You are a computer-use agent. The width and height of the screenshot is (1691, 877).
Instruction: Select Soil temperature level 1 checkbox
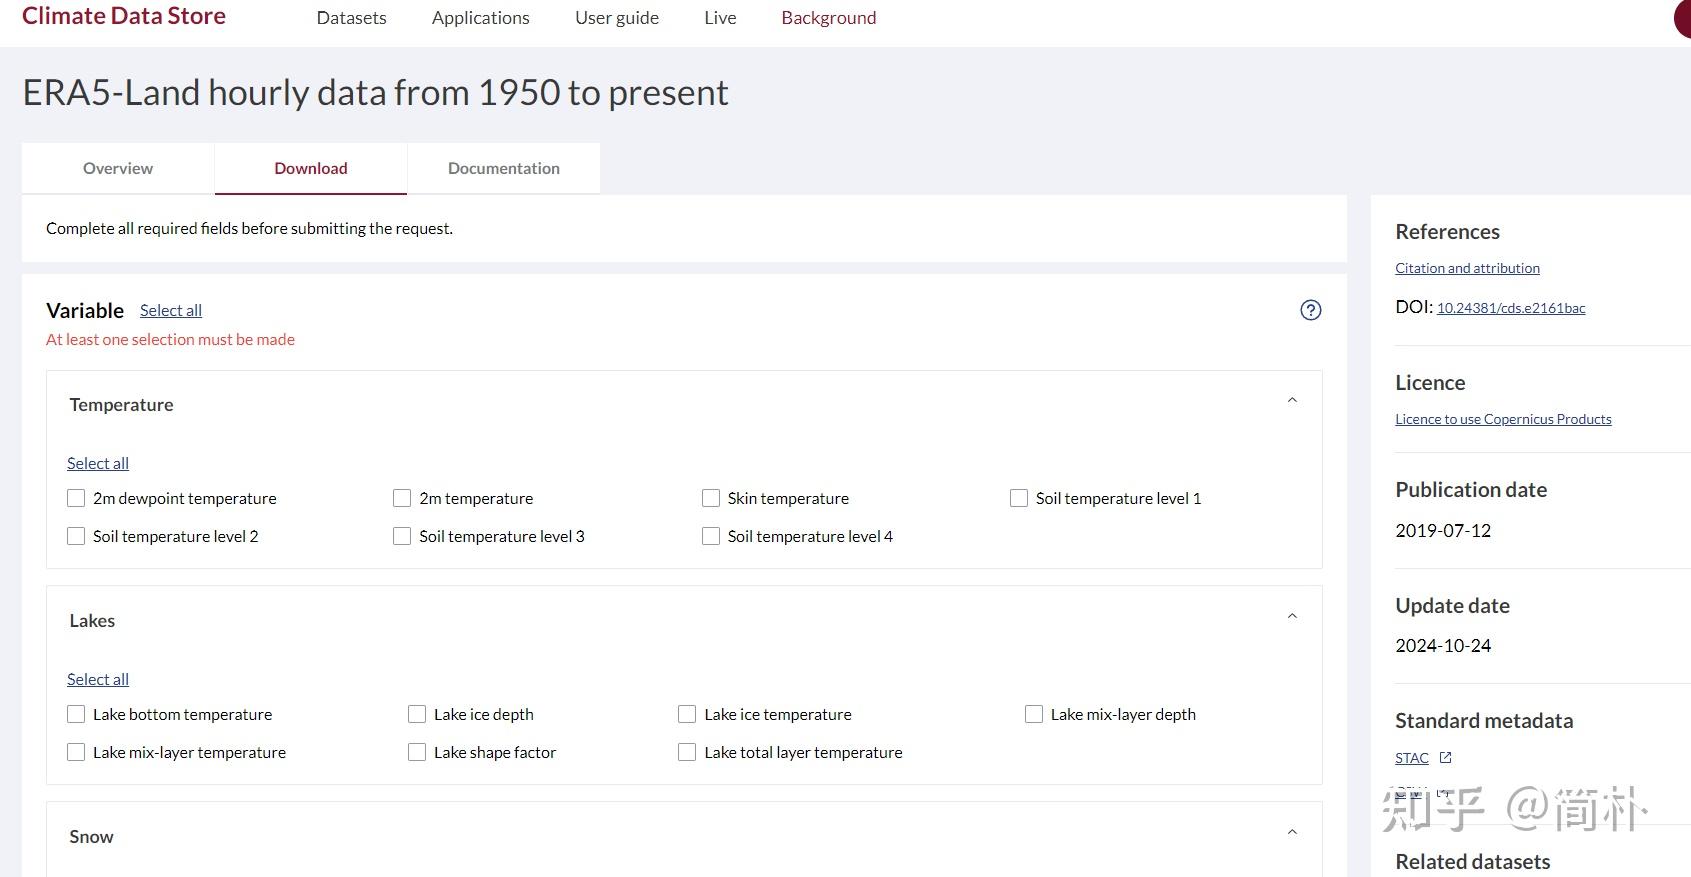[1019, 498]
